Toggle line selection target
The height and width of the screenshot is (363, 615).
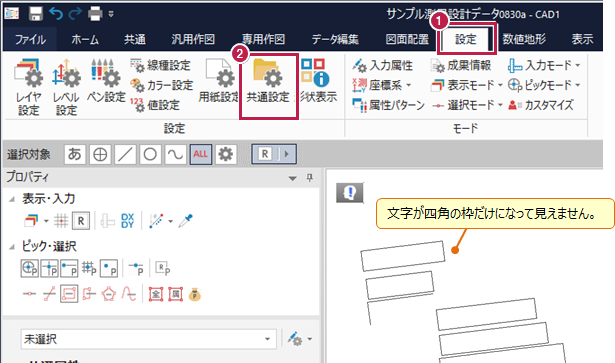point(125,154)
